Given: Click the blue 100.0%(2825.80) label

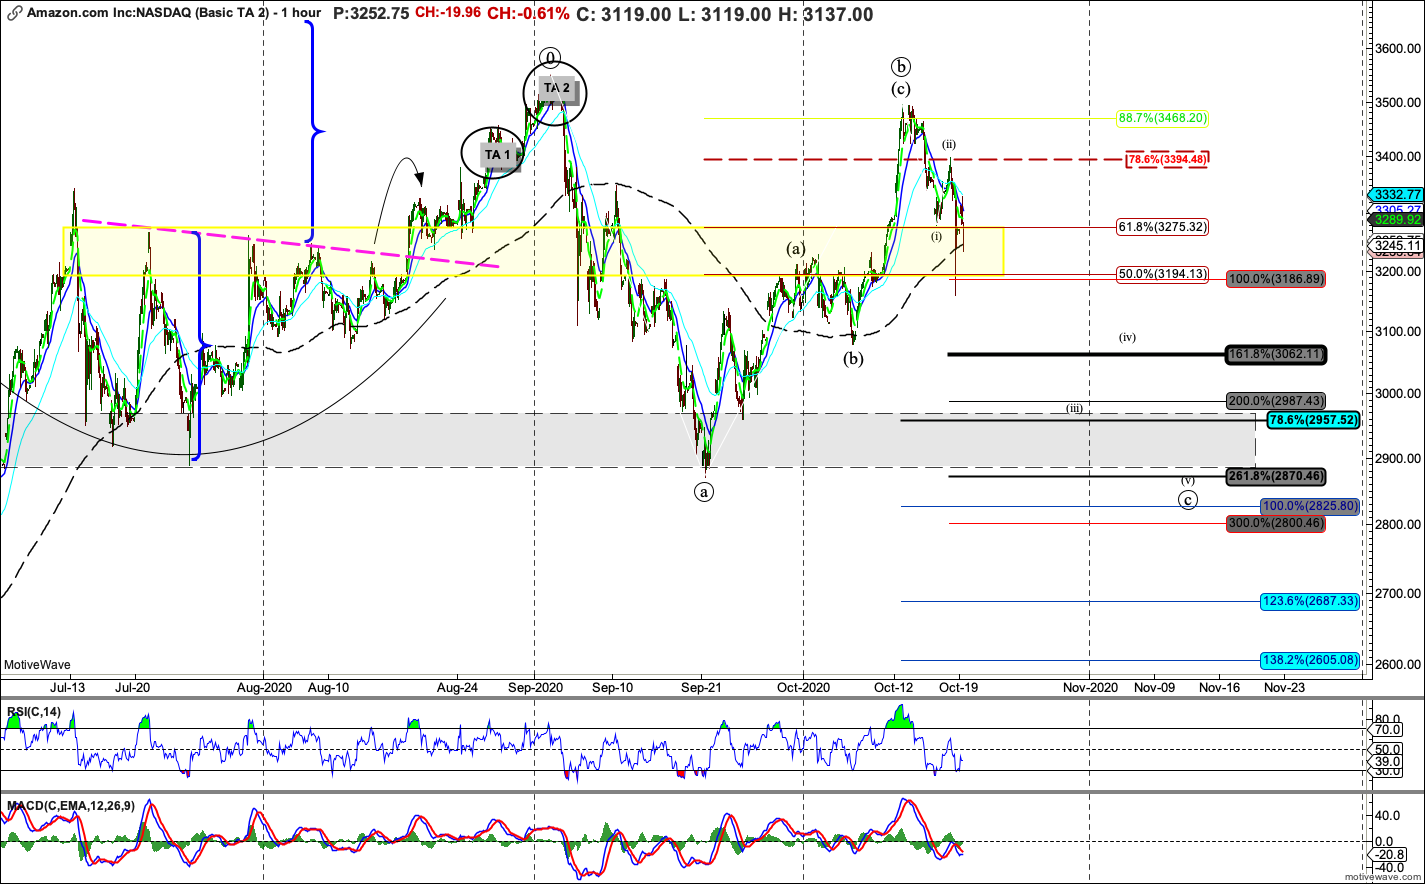Looking at the screenshot, I should (1310, 506).
